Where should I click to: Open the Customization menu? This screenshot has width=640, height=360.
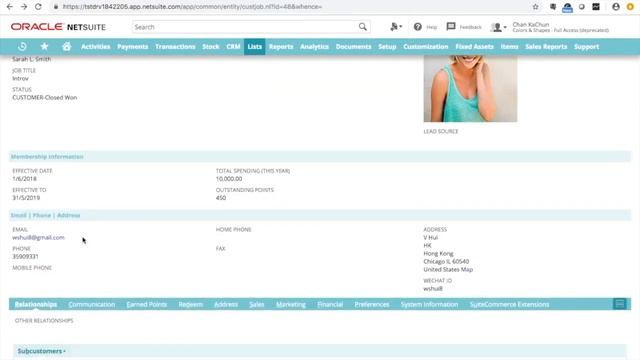point(426,47)
